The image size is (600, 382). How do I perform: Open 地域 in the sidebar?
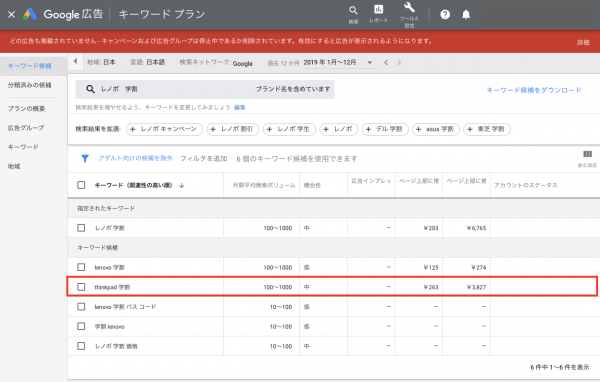point(14,166)
